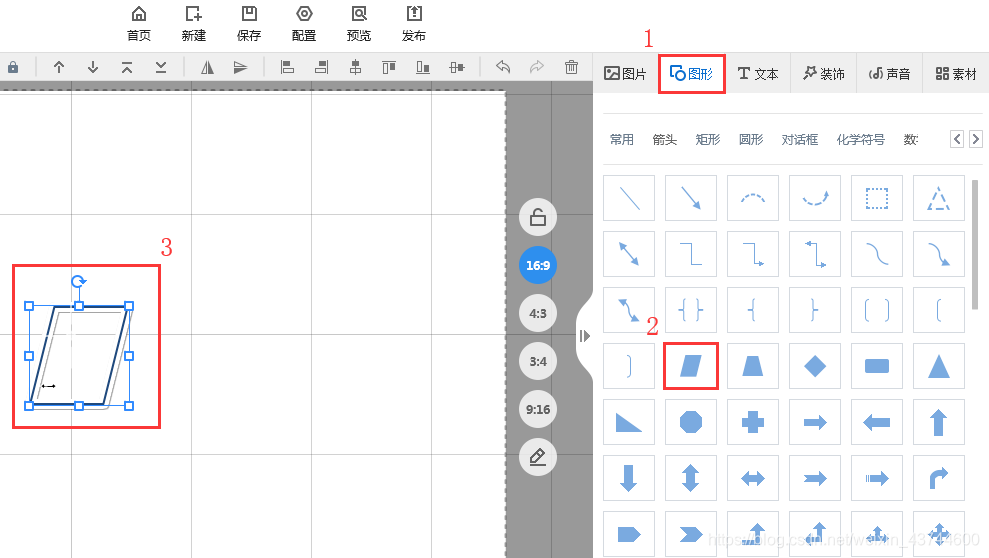The width and height of the screenshot is (989, 558).
Task: Insert the diamond shape
Action: click(x=815, y=366)
